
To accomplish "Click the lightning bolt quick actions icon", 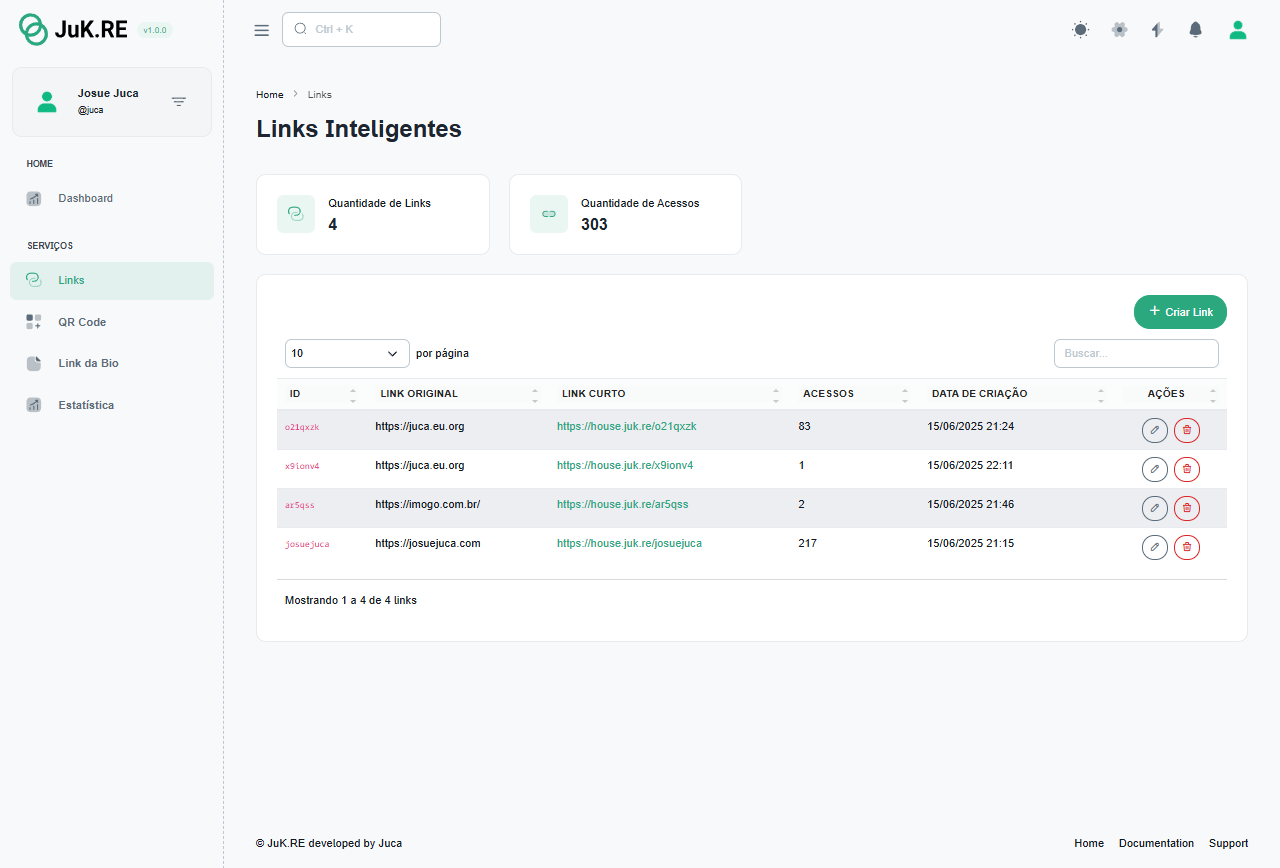I will coord(1157,30).
